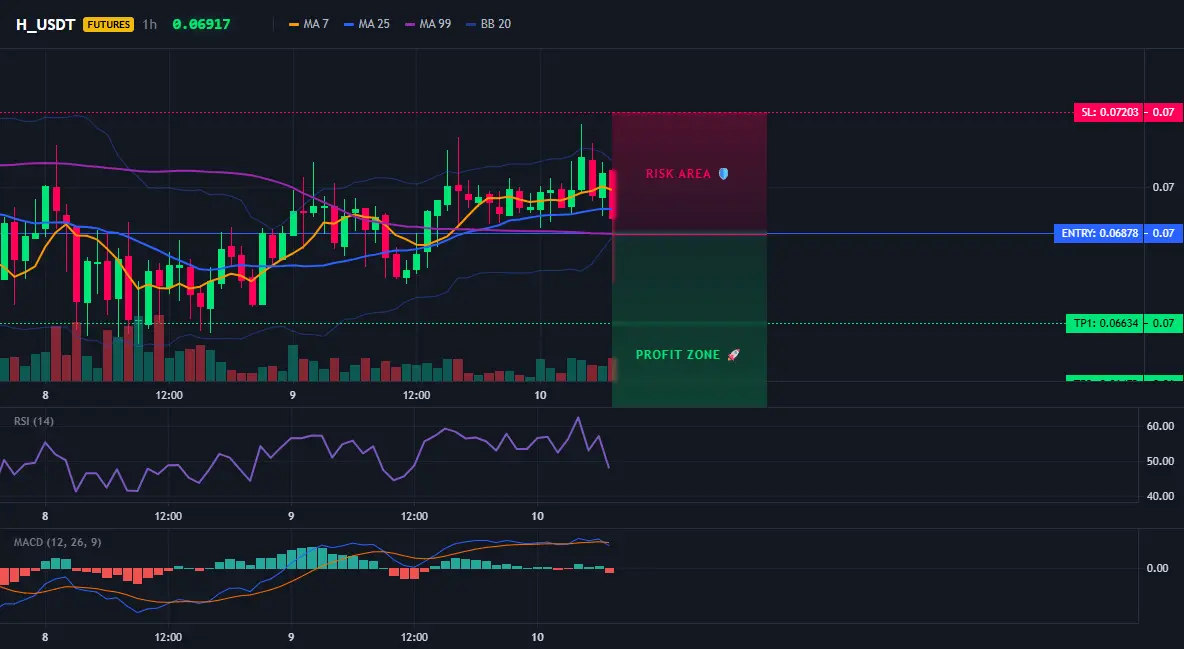The width and height of the screenshot is (1184, 649).
Task: Click the RSI (14) indicator label
Action: (x=34, y=421)
